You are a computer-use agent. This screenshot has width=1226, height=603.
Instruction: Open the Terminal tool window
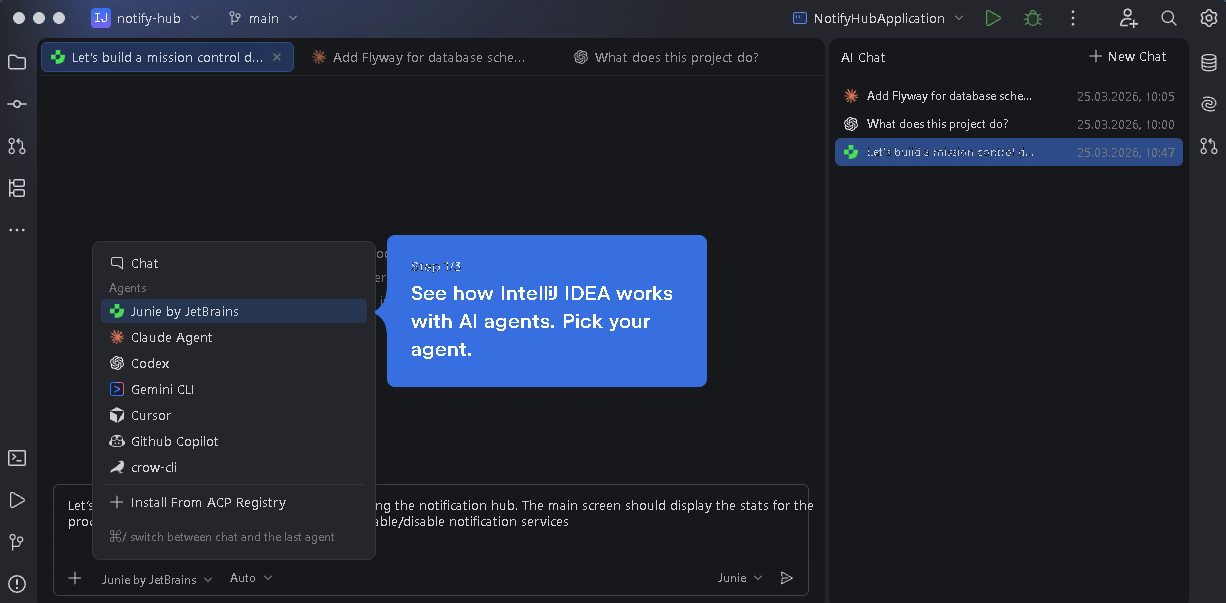pos(17,458)
